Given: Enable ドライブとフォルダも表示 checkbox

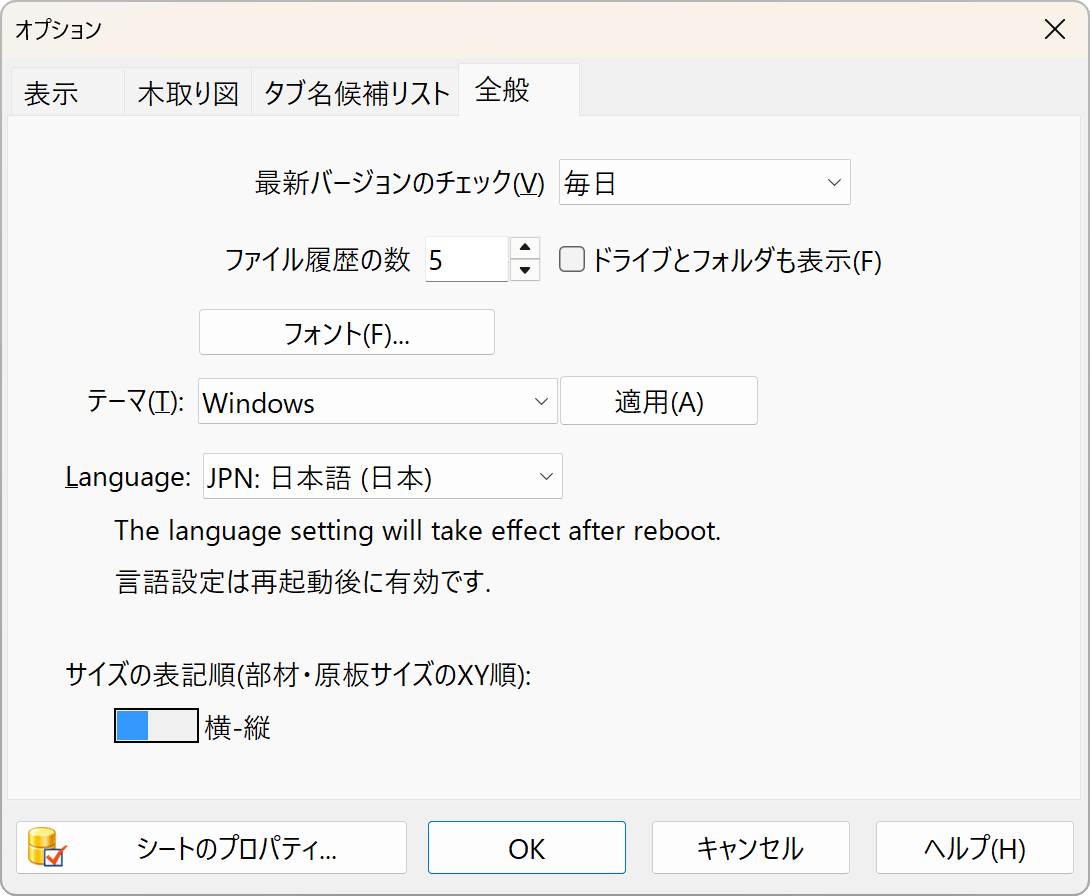Looking at the screenshot, I should point(571,260).
